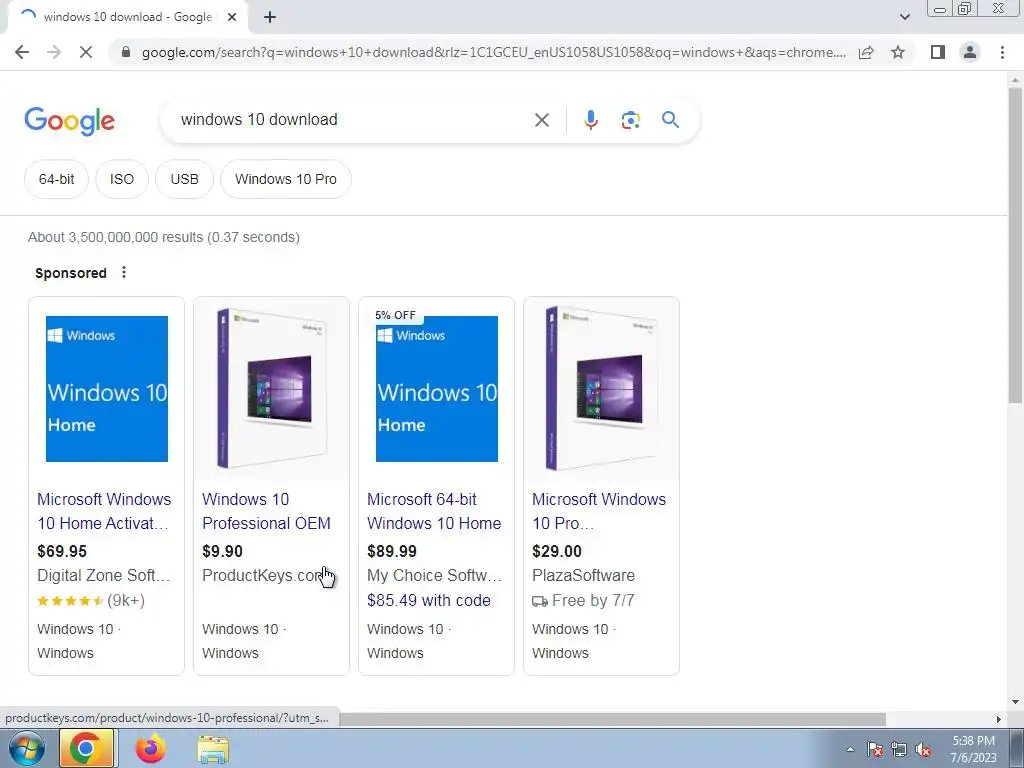The image size is (1024, 768).
Task: Open Microsoft Windows 10 Home Activation link
Action: pyautogui.click(x=104, y=511)
